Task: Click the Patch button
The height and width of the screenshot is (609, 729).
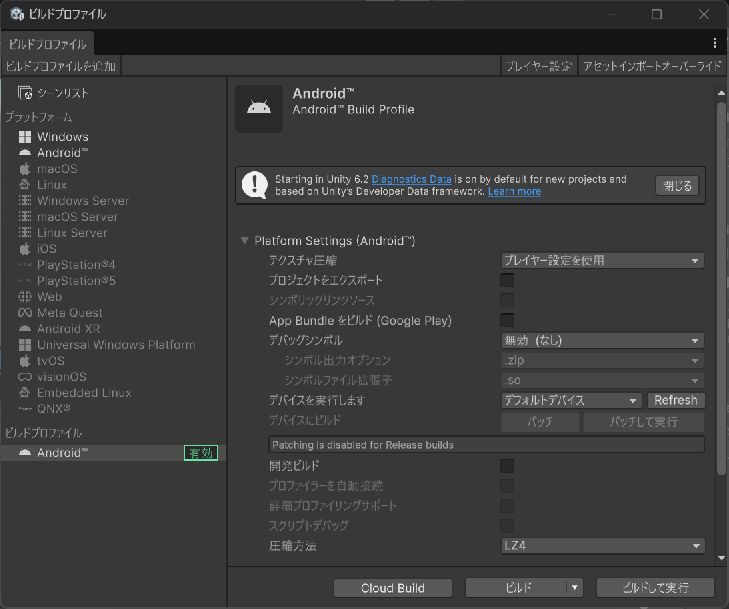Action: coord(540,422)
